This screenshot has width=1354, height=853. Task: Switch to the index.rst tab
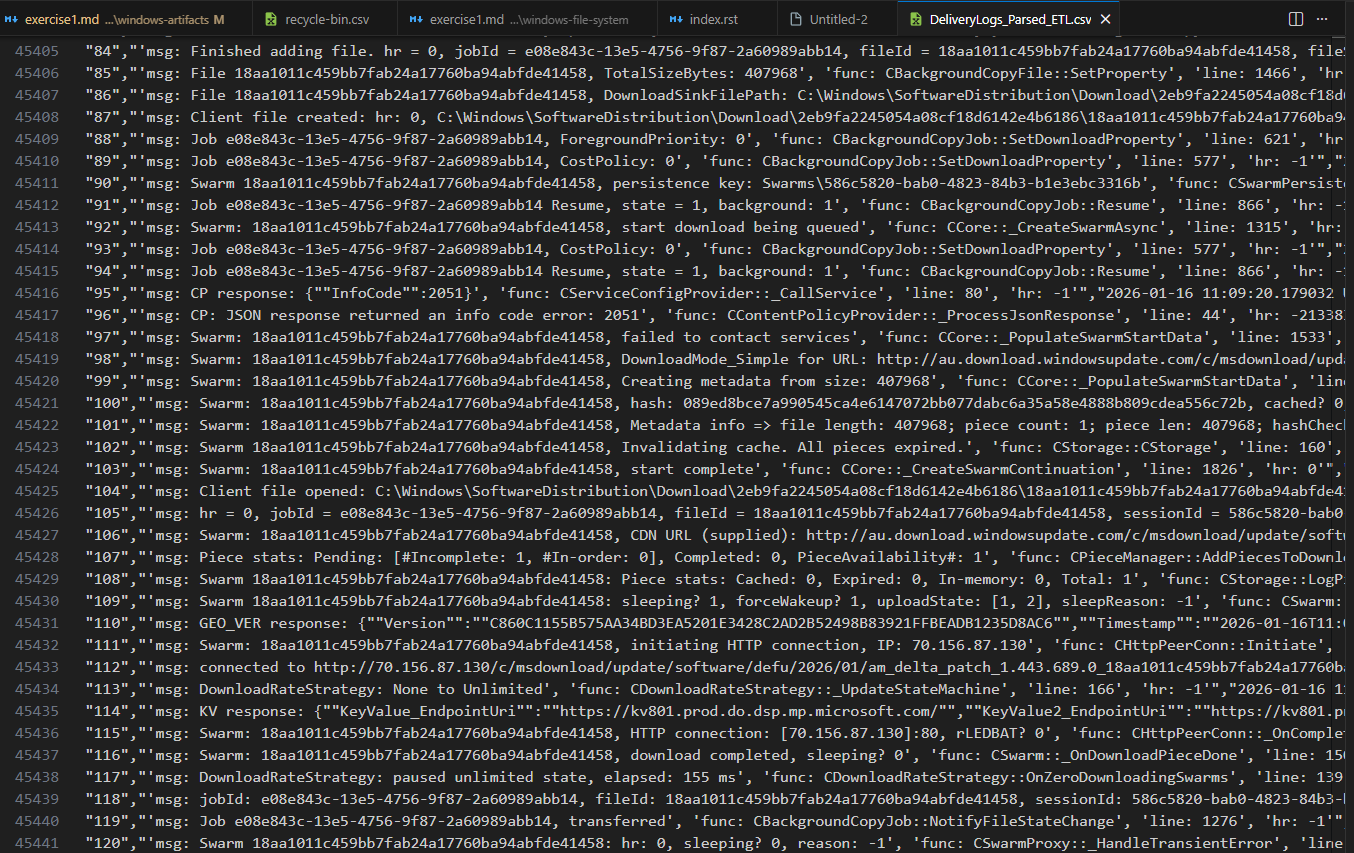714,19
